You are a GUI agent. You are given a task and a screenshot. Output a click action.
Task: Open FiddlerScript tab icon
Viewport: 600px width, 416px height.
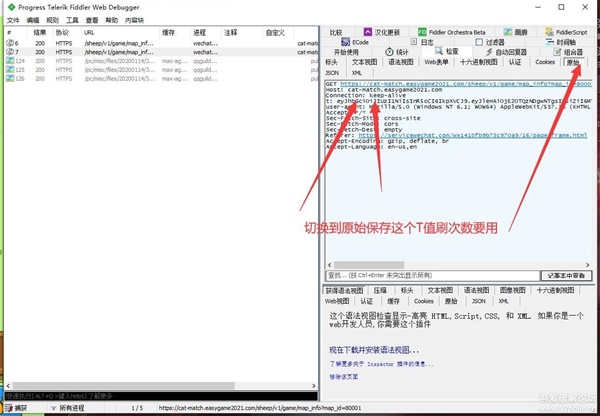549,32
